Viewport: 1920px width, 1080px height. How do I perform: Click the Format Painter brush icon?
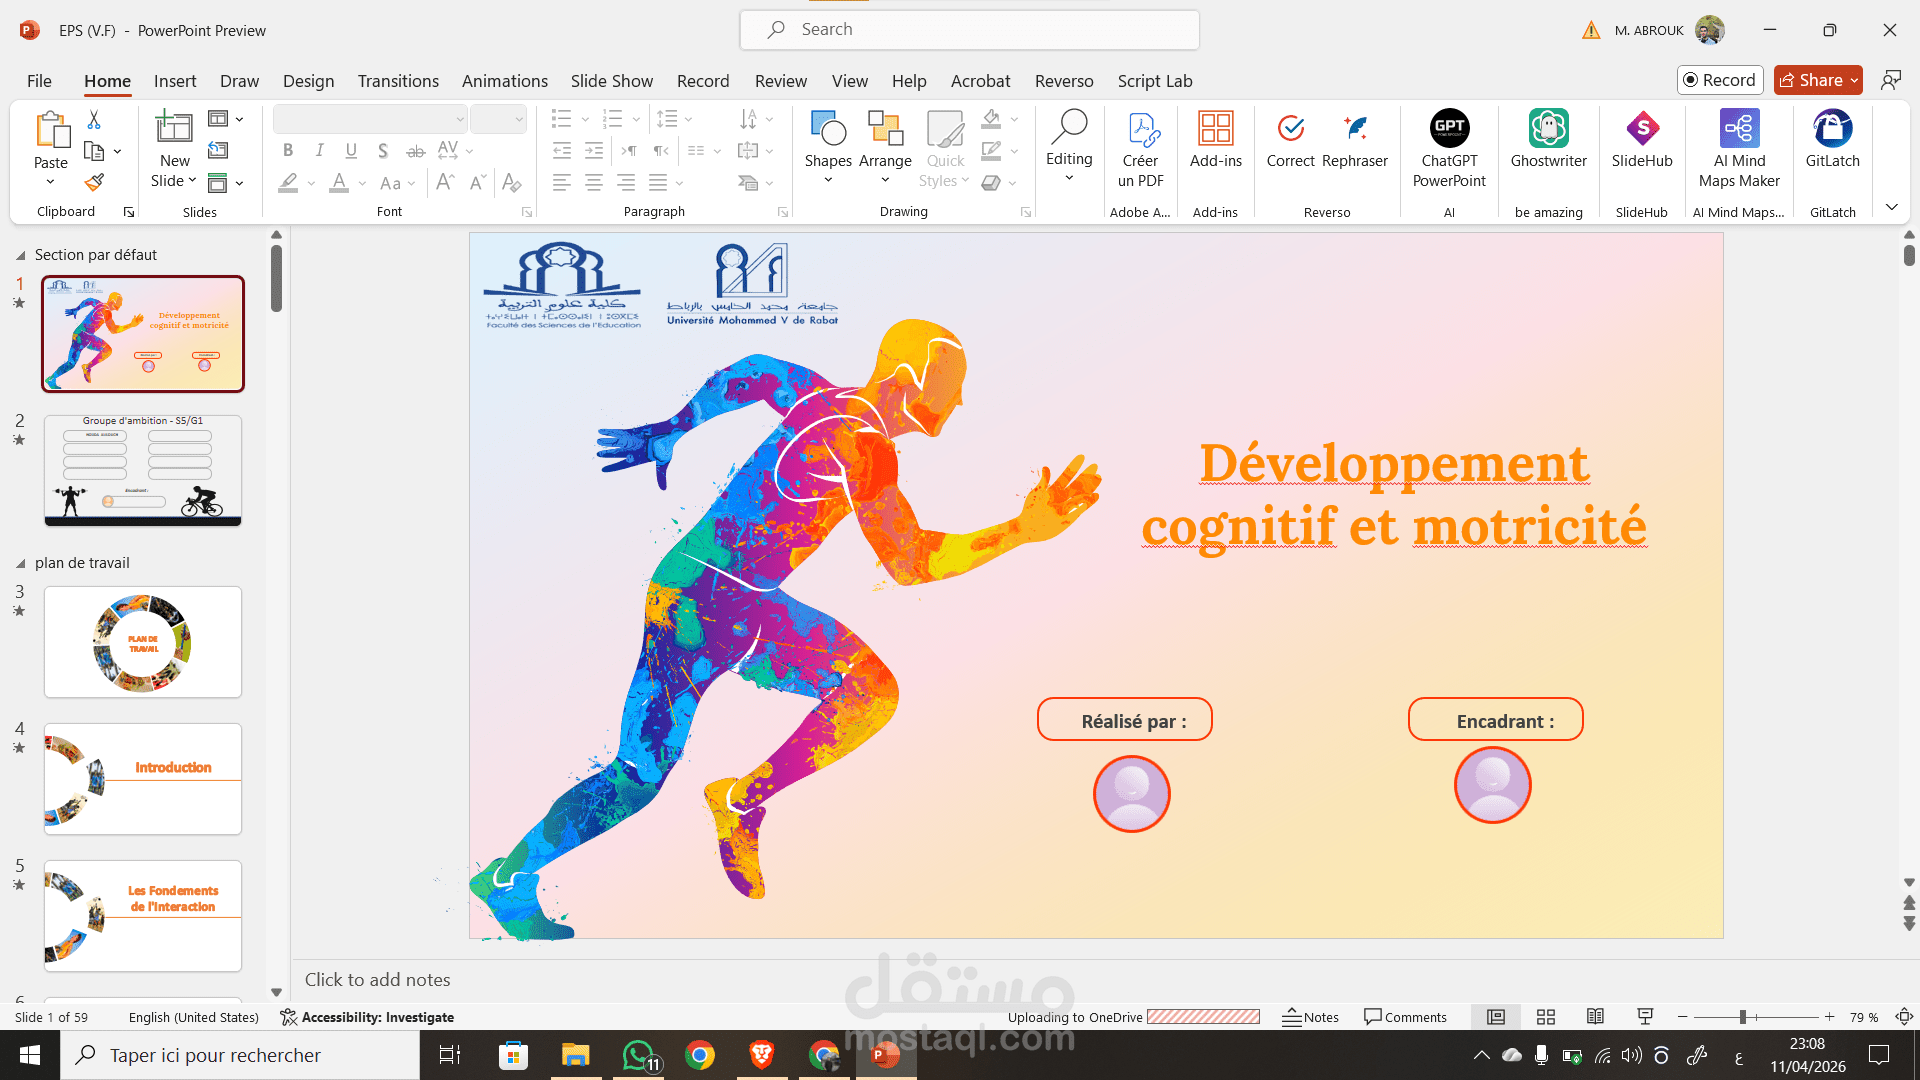(94, 182)
